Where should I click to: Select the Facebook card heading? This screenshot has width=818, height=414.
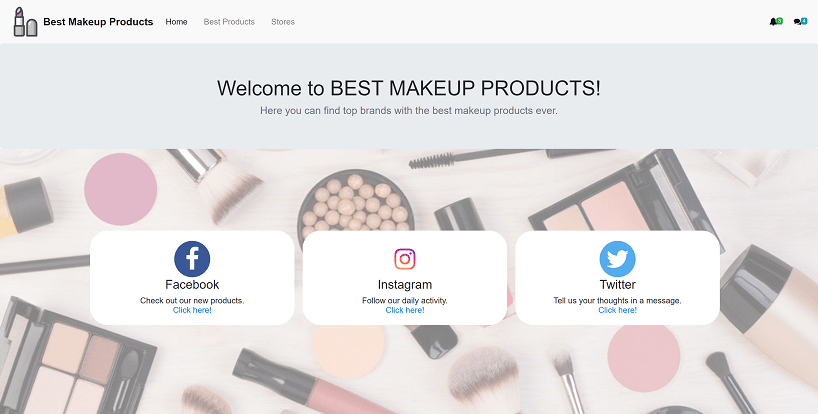(x=192, y=285)
